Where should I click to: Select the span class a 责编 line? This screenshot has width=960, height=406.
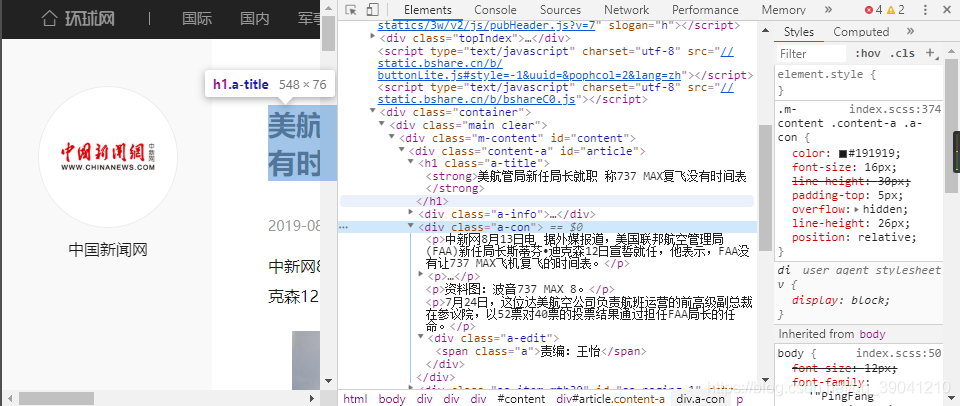(541, 351)
